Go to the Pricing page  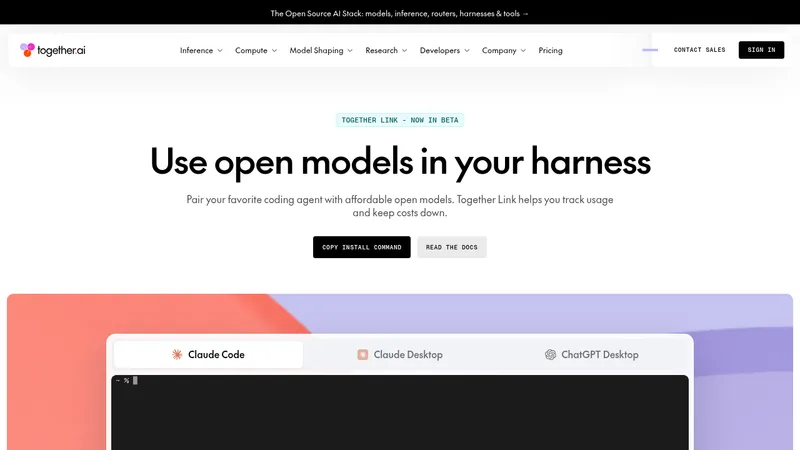point(551,51)
